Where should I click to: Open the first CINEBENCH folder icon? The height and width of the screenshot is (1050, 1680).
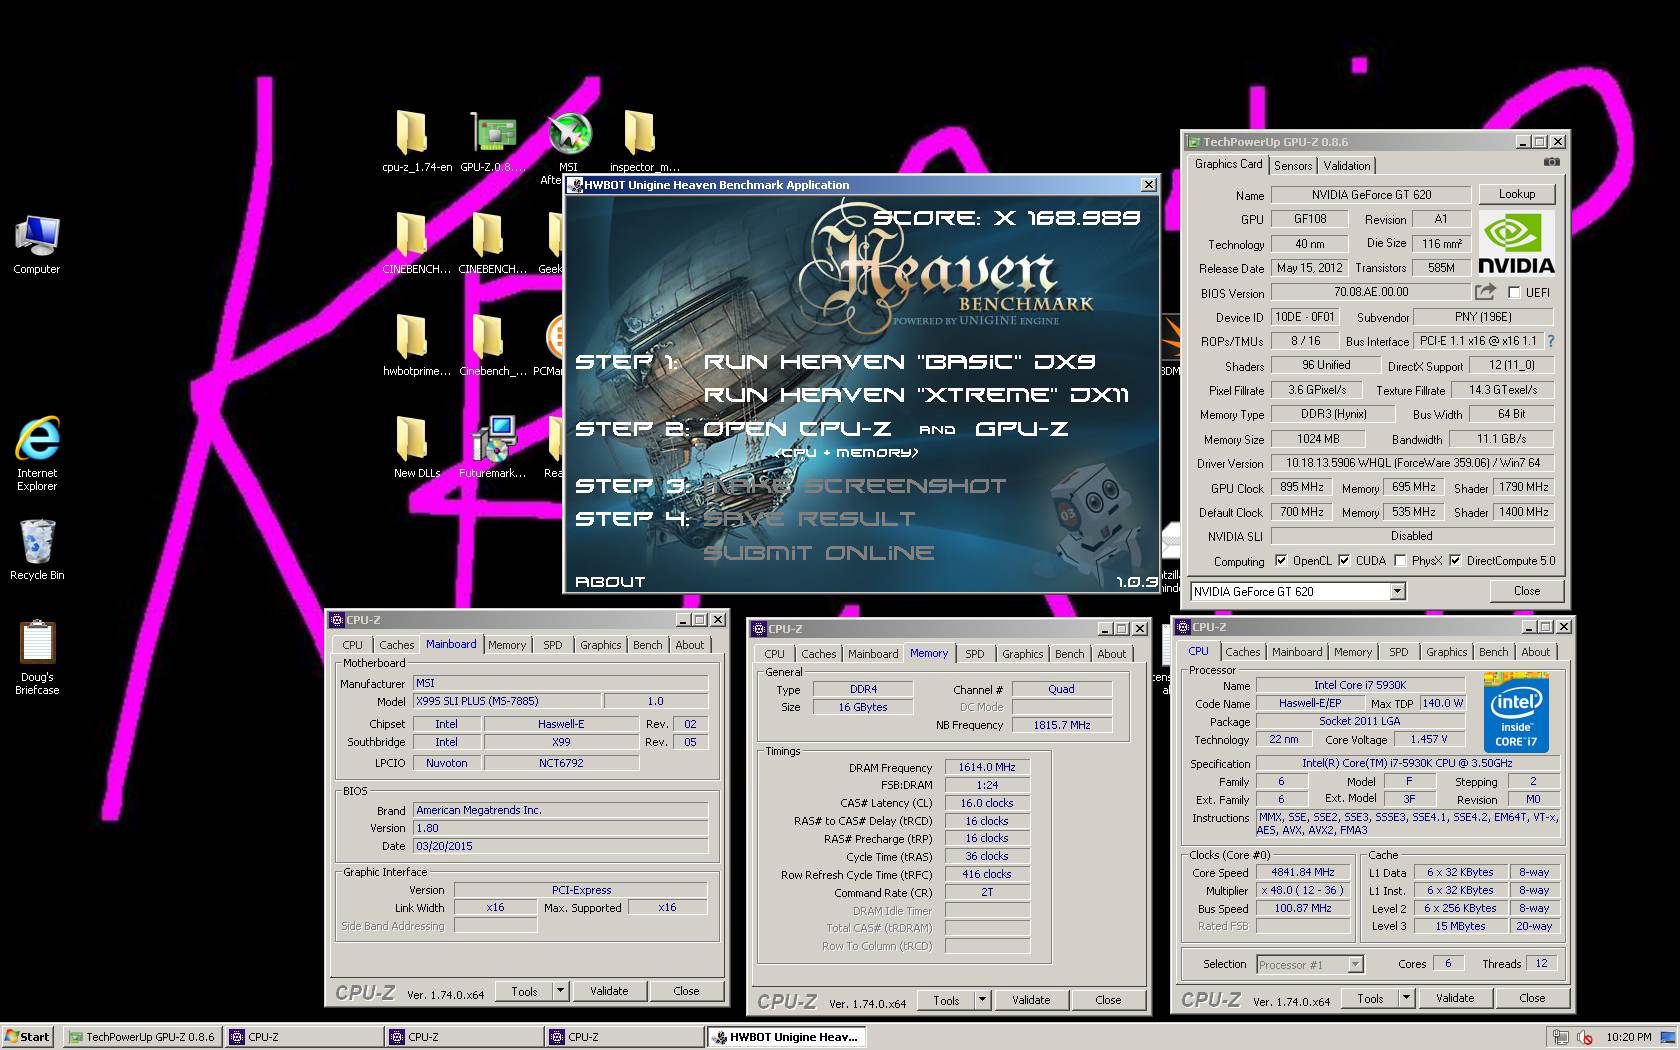(412, 235)
